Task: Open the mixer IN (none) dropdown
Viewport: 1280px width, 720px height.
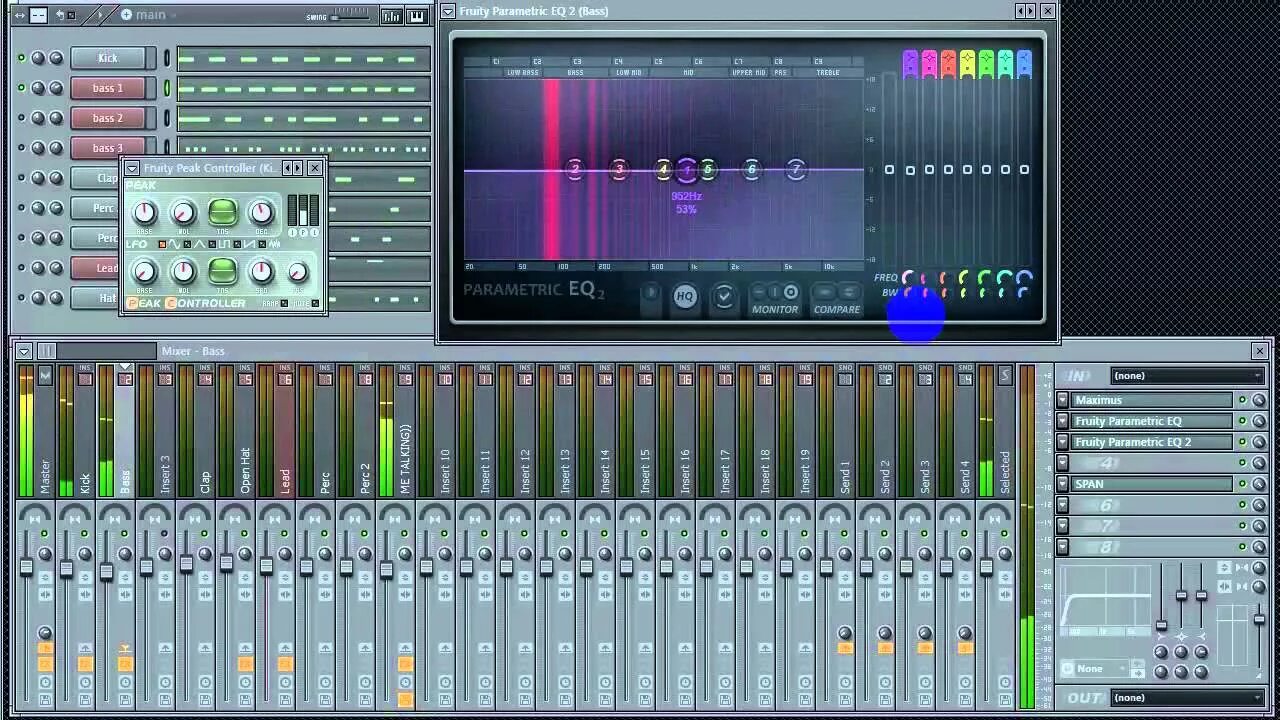Action: pos(1187,376)
